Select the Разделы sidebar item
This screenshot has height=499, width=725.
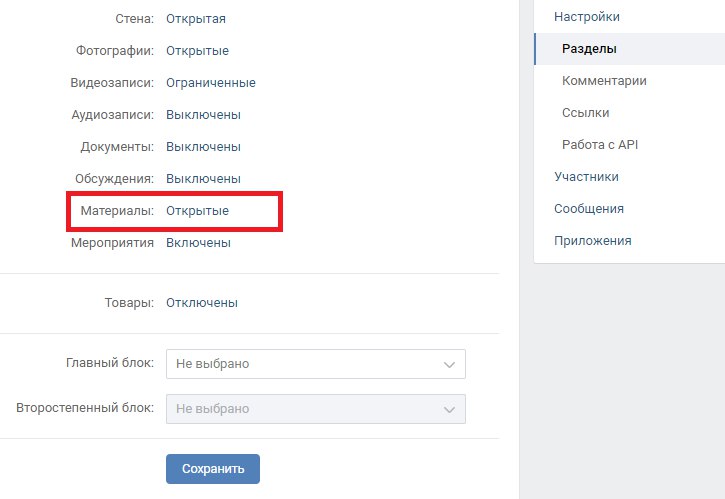(589, 48)
